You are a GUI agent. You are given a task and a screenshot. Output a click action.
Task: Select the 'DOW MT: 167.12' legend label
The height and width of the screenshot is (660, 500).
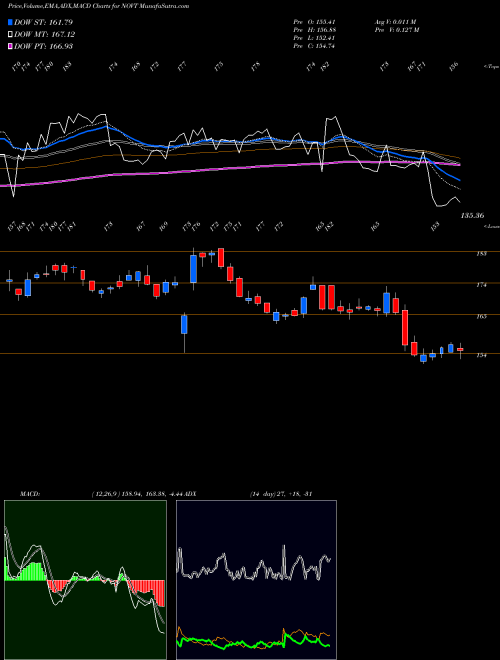tap(45, 34)
